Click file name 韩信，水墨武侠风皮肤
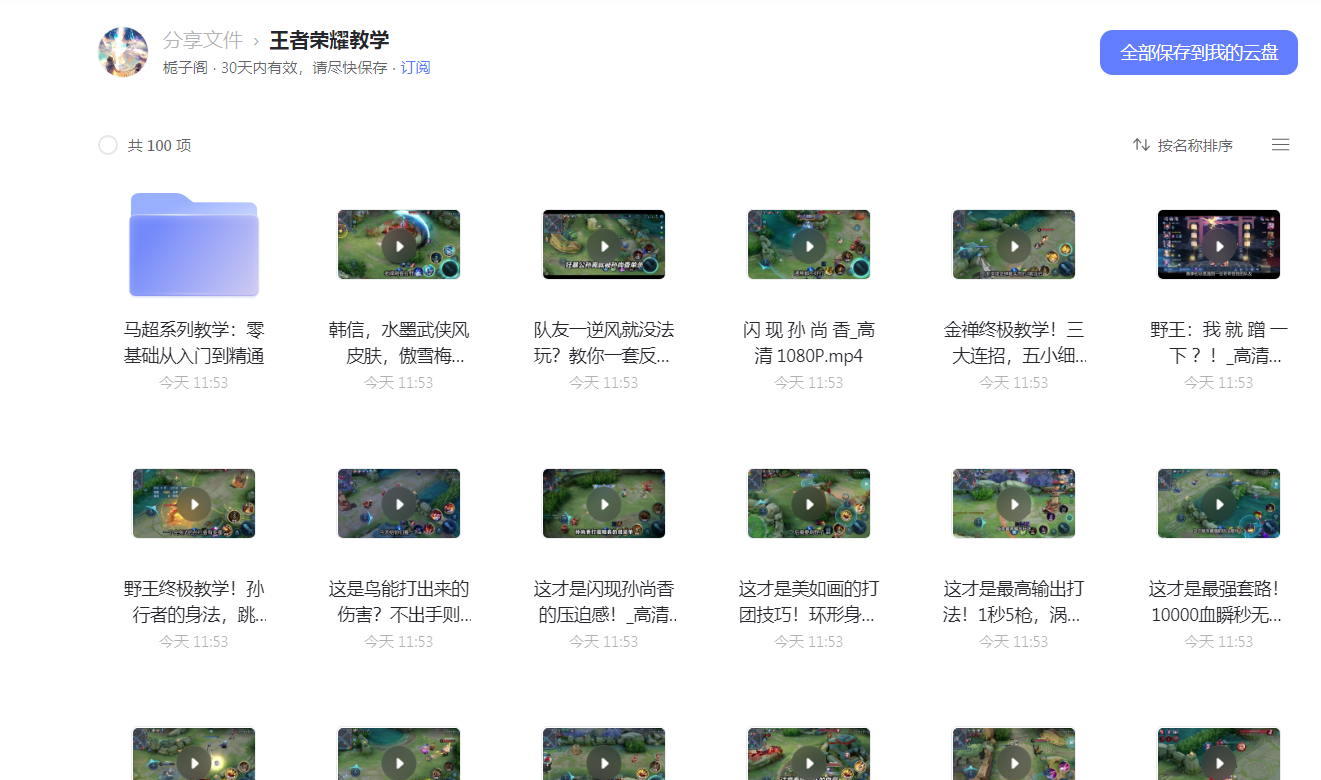The width and height of the screenshot is (1321, 780). click(x=399, y=343)
